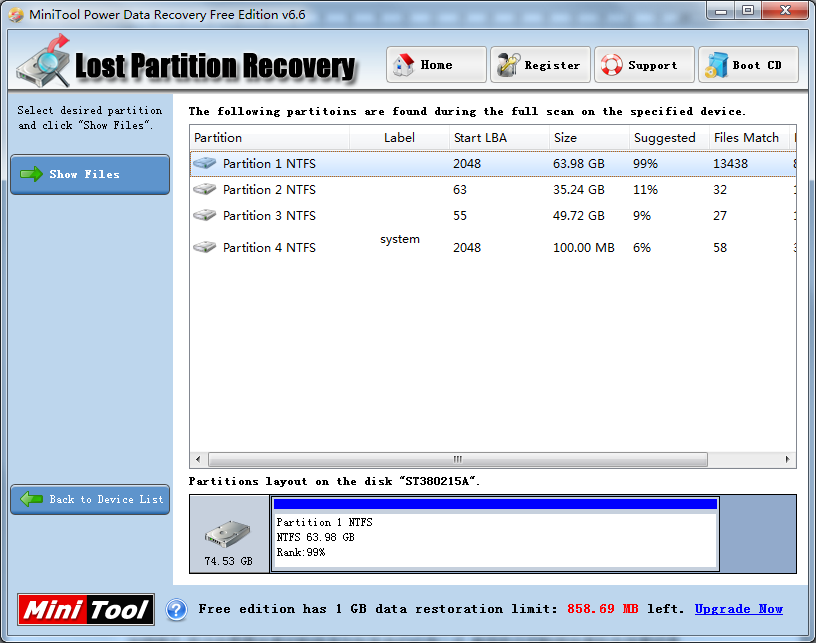Click the 49.72 GB size cell

[579, 215]
